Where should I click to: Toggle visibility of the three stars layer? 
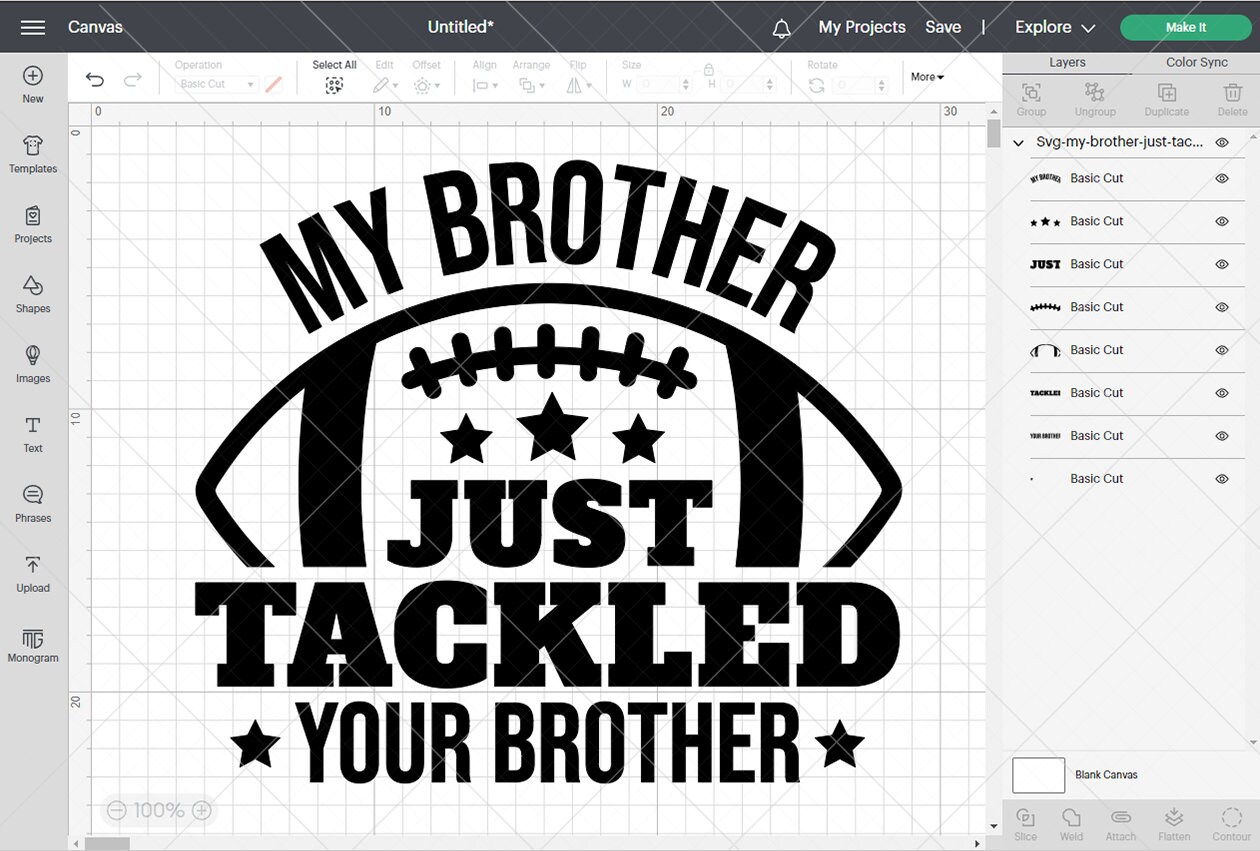1221,221
